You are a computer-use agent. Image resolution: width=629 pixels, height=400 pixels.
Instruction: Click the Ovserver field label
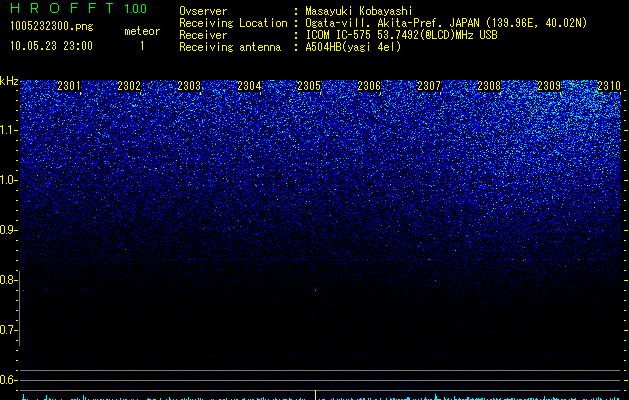pos(203,11)
